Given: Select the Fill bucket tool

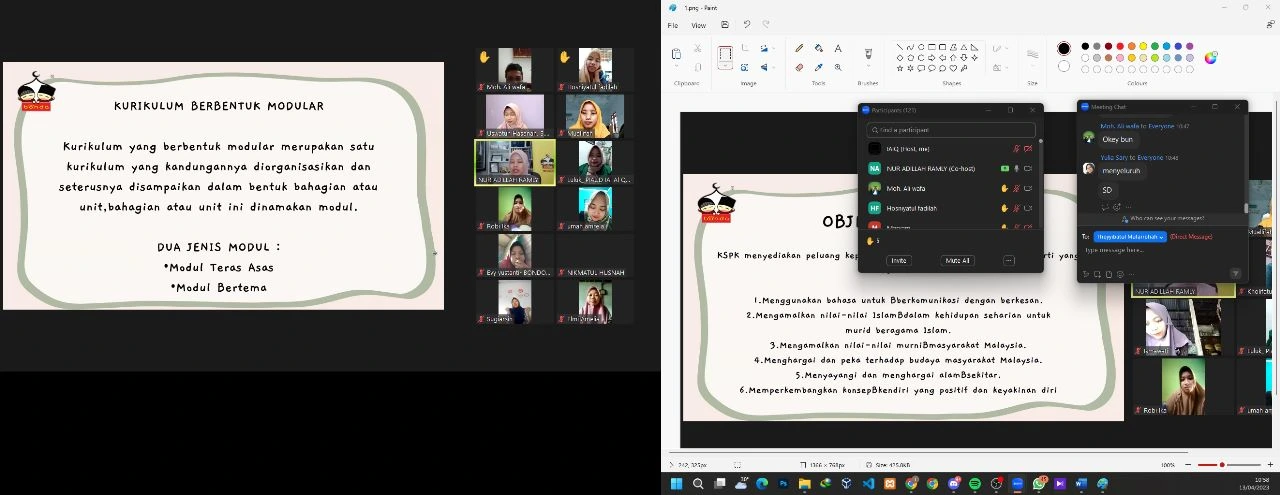Looking at the screenshot, I should click(x=819, y=48).
